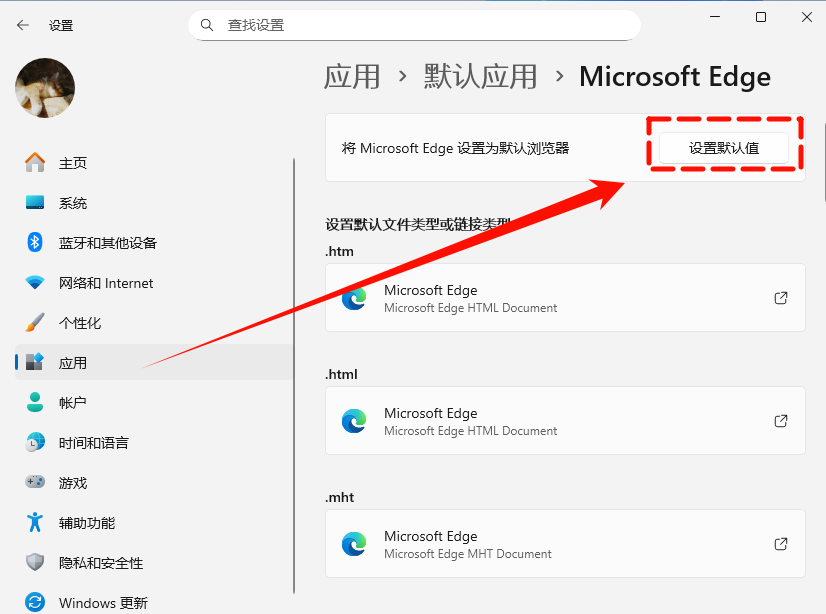
Task: Click the 个性化 paintbrush icon
Action: [x=35, y=323]
